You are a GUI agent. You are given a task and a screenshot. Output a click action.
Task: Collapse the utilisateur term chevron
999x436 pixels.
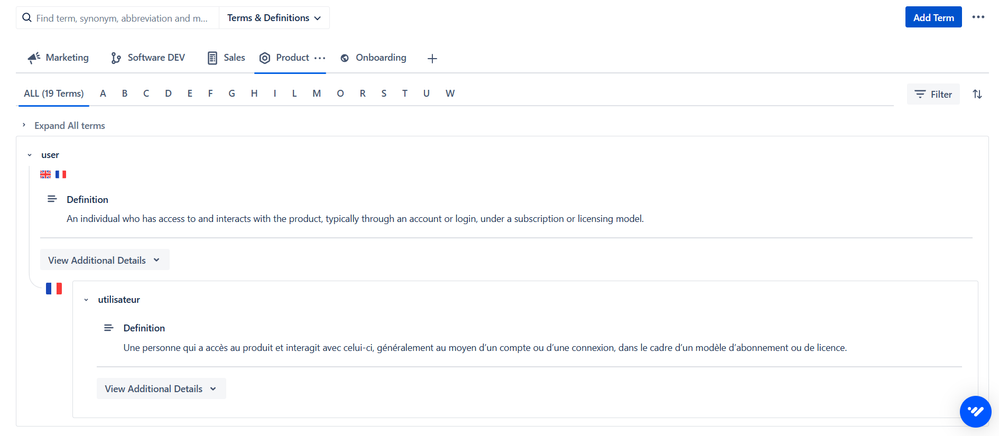coord(86,300)
